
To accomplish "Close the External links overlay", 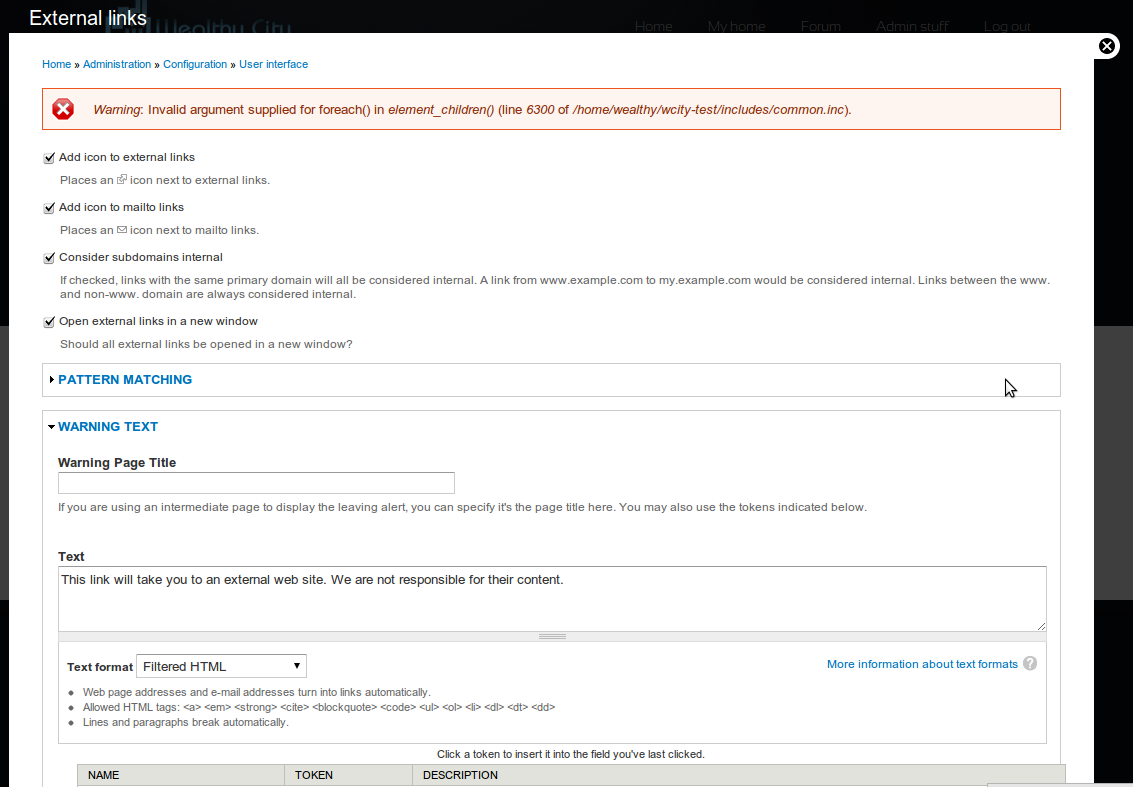I will click(x=1106, y=46).
